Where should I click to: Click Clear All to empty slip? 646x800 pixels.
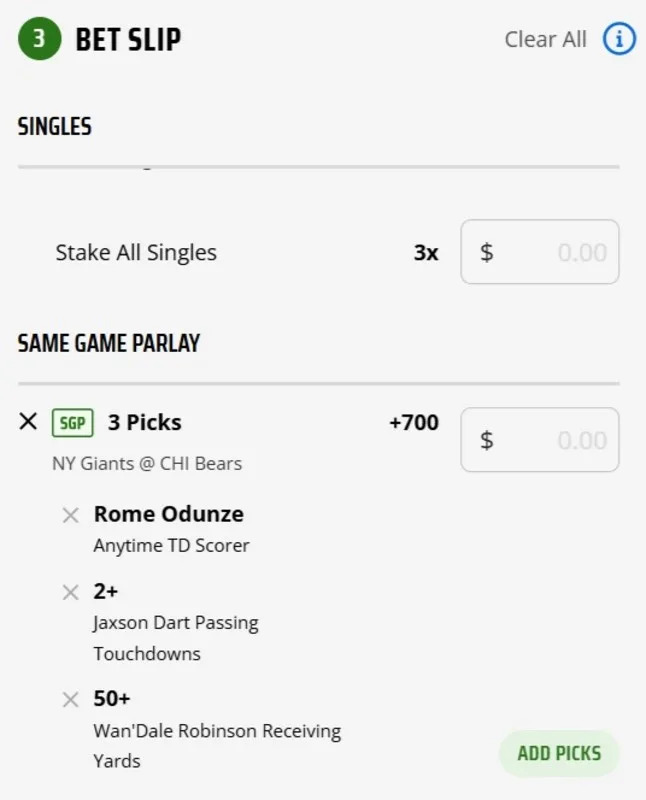(x=545, y=39)
